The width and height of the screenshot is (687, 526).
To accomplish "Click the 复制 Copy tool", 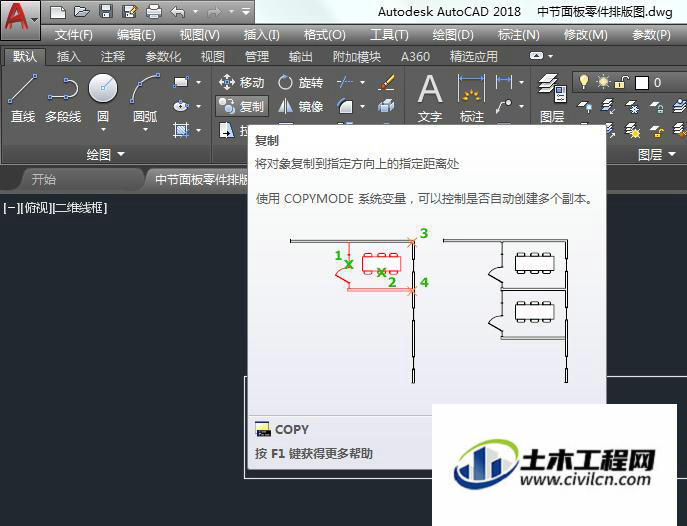I will pyautogui.click(x=241, y=106).
